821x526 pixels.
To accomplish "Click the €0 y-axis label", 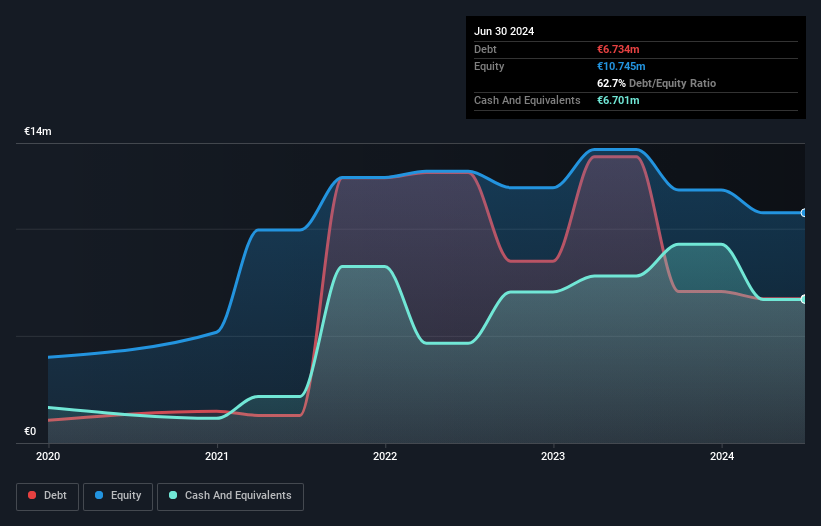I will click(x=30, y=431).
